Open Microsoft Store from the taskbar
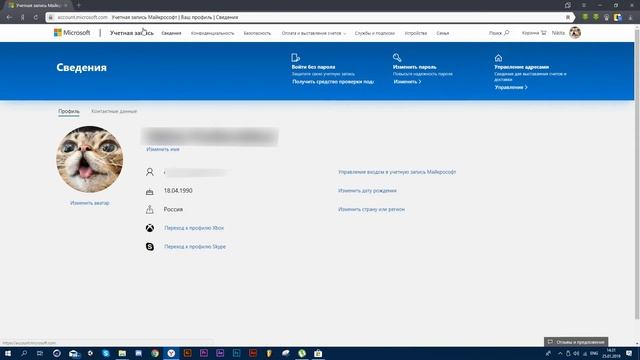 (318, 353)
